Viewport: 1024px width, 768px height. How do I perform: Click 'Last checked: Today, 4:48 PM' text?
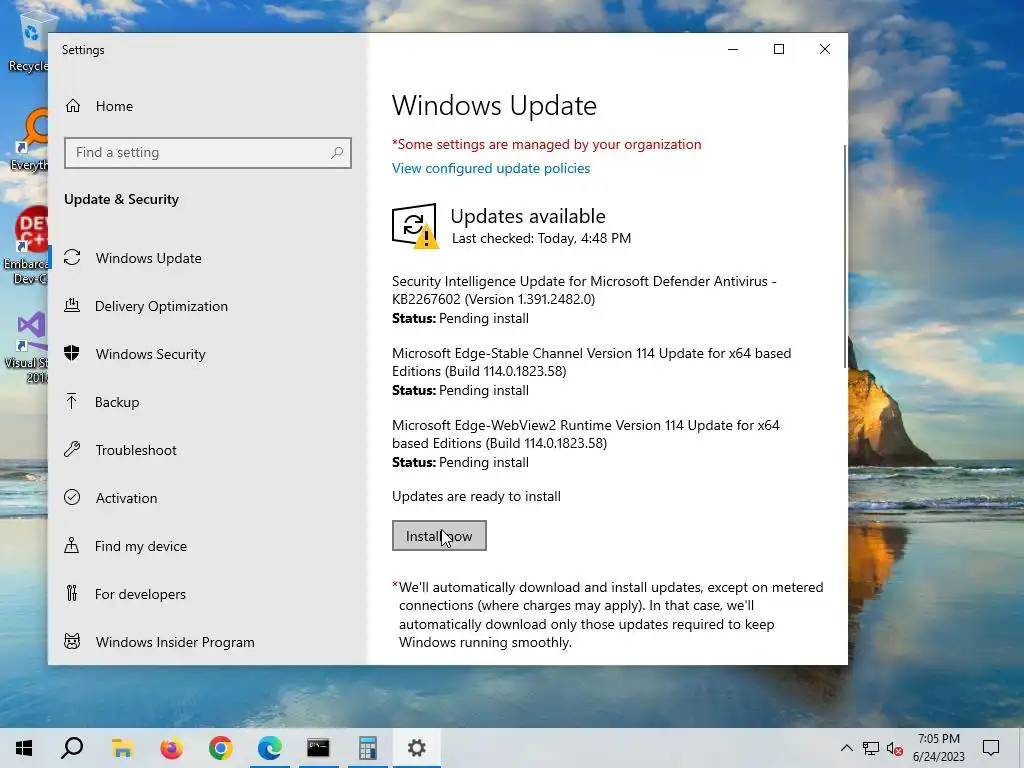coord(541,238)
